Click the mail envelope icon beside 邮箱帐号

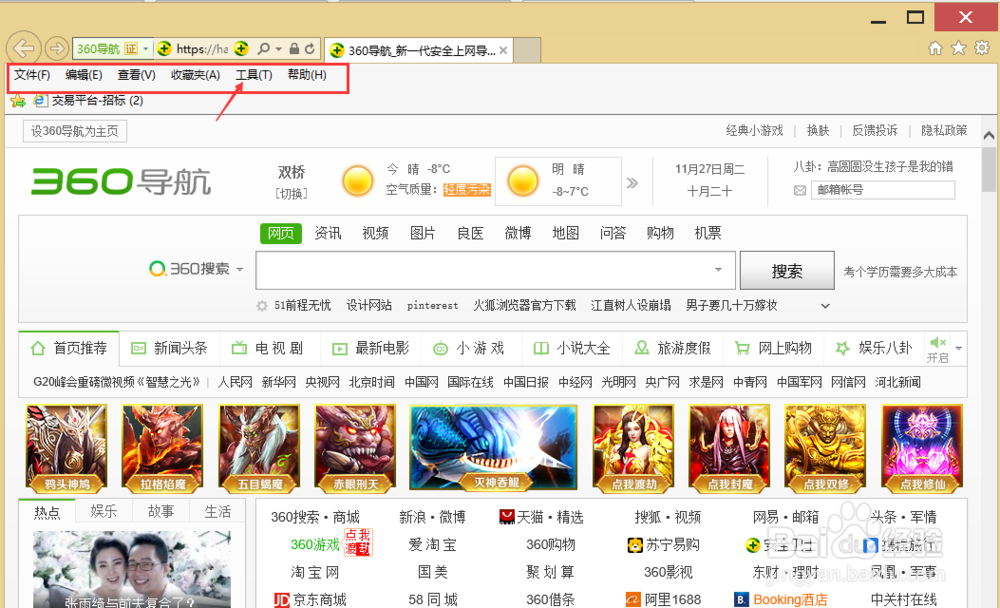tap(800, 190)
